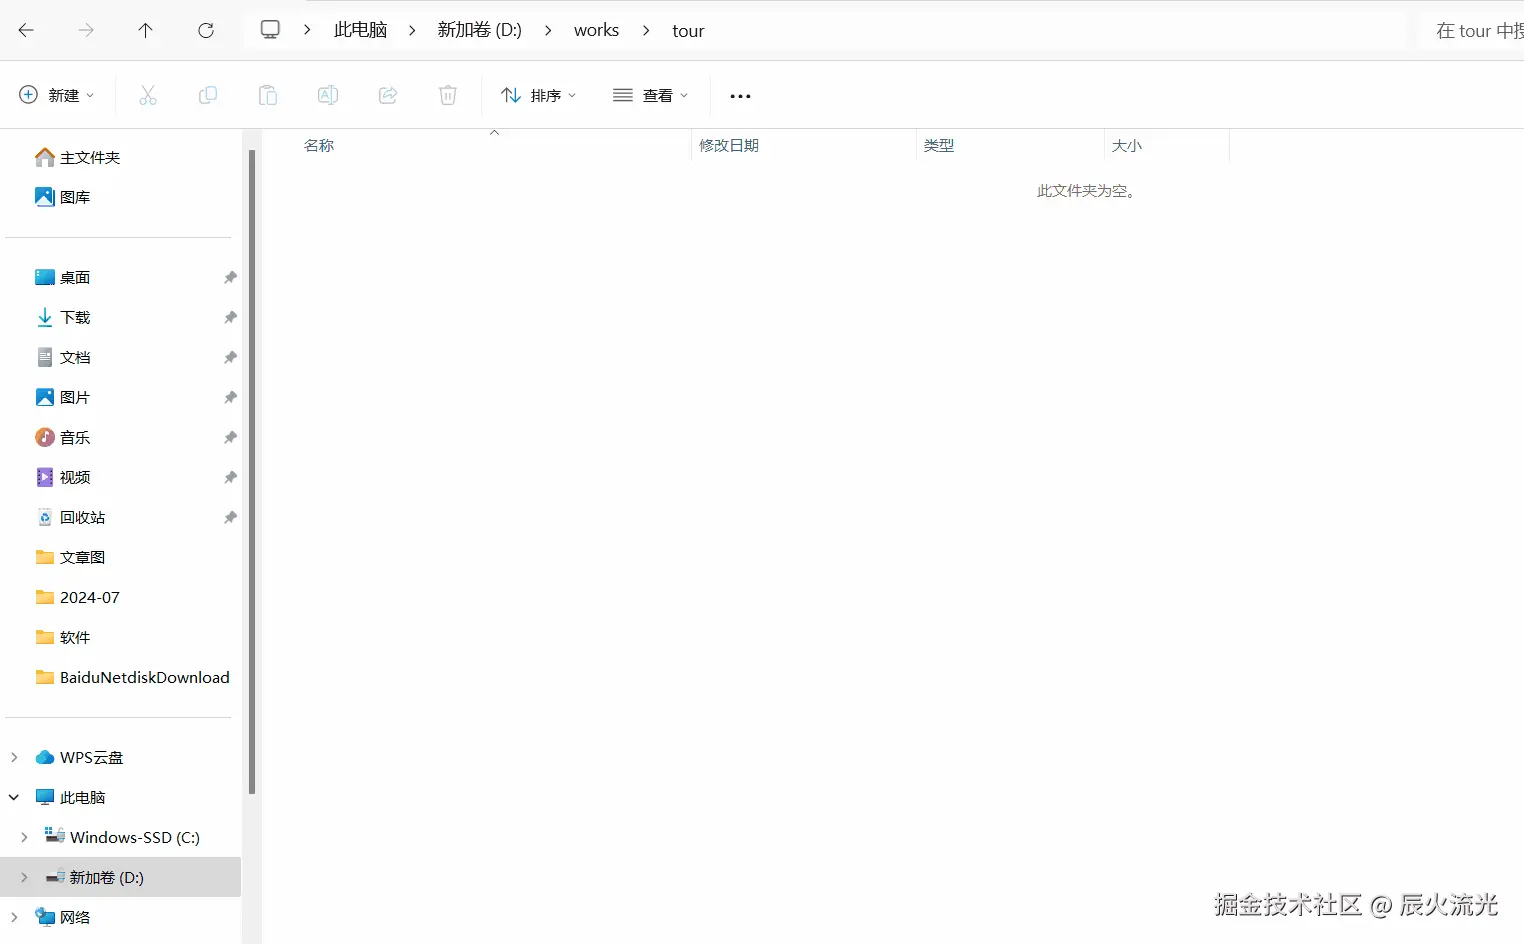Screen dimensions: 1524x944
Task: Expand the 新加卷 (D:) drive in the sidebar
Action: tap(24, 877)
